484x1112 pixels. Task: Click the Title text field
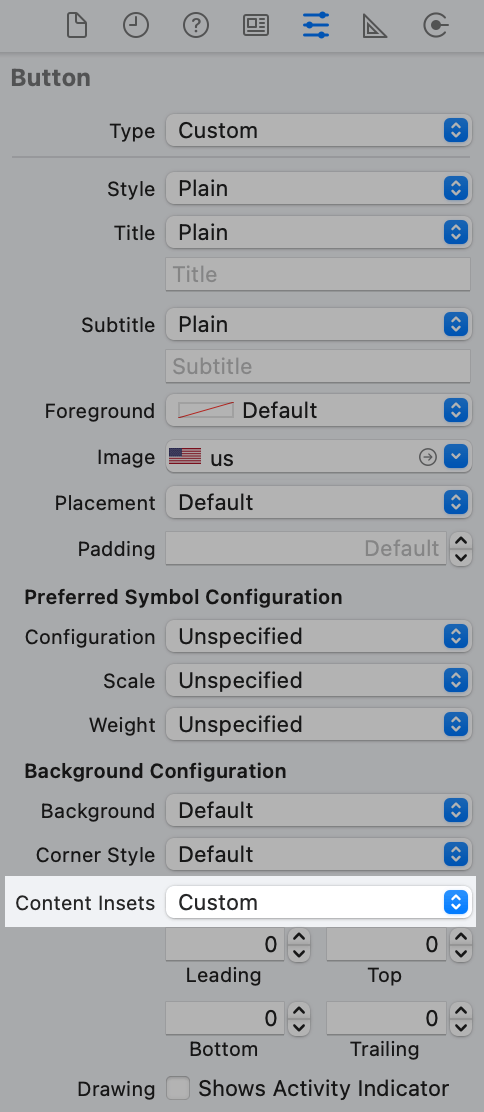(x=318, y=274)
